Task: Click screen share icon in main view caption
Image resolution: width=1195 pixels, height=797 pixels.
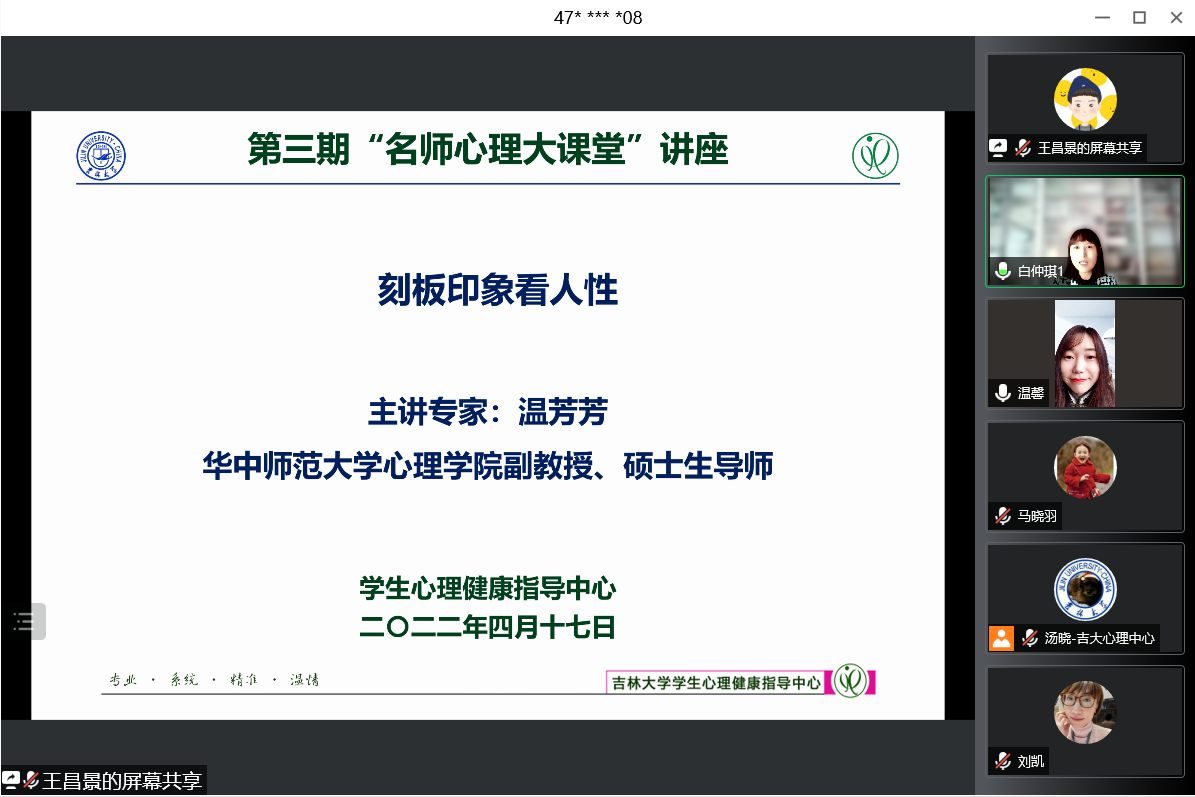Action: [x=11, y=780]
